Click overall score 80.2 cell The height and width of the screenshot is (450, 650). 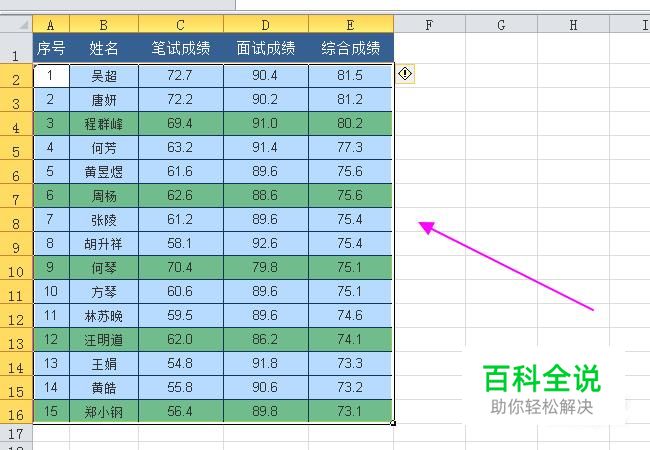pos(351,123)
